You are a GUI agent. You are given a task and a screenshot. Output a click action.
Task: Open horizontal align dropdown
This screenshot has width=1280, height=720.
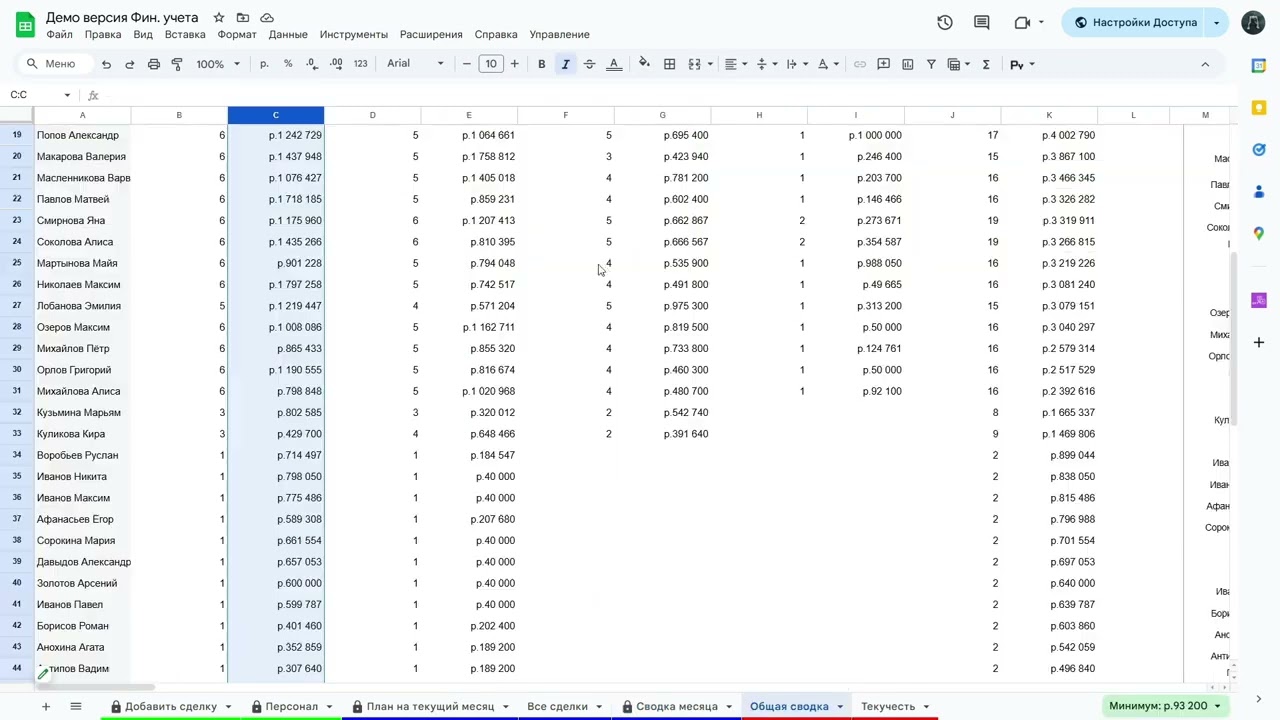point(736,64)
